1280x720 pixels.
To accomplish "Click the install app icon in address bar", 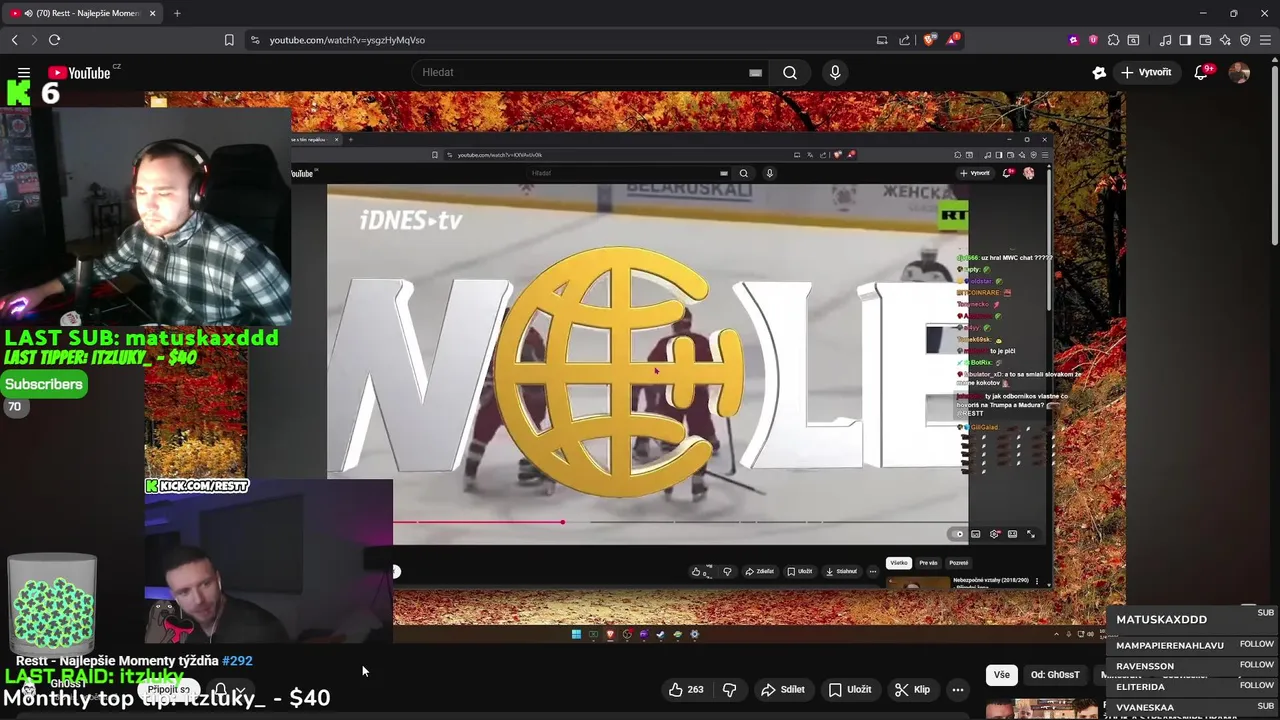I will 882,40.
